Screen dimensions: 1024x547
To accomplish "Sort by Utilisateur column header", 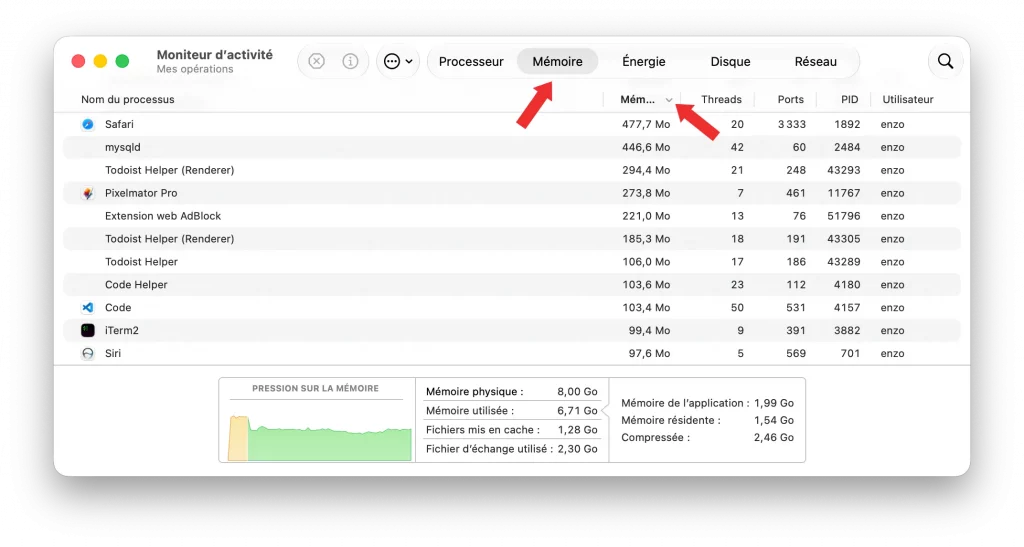I will pyautogui.click(x=908, y=99).
